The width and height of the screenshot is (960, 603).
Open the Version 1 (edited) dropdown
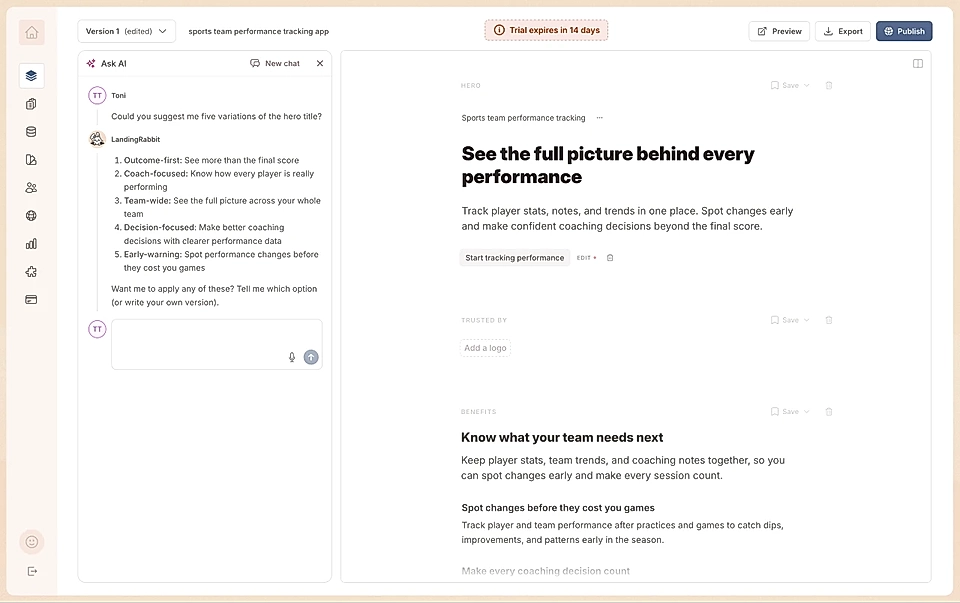click(x=127, y=31)
